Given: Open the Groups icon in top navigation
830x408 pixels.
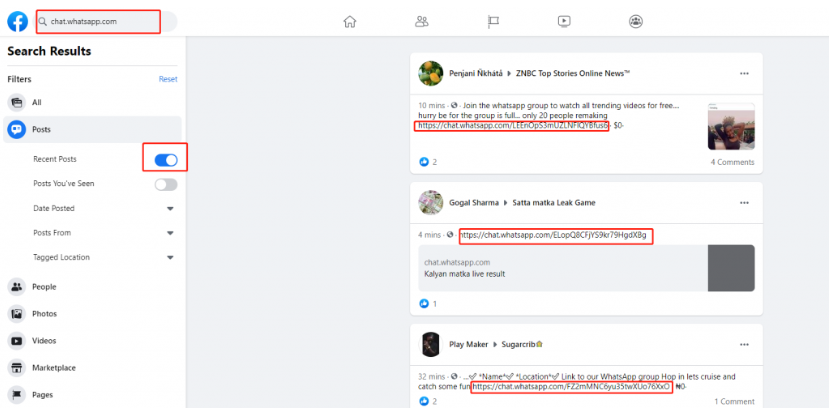Looking at the screenshot, I should pyautogui.click(x=635, y=22).
